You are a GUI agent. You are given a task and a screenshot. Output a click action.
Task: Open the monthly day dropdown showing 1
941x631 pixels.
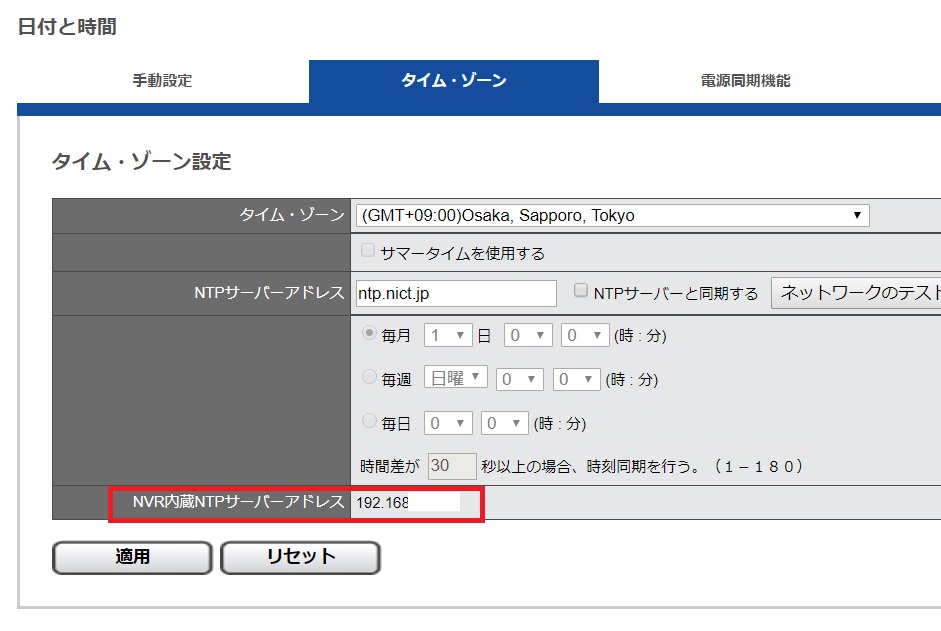pos(448,335)
